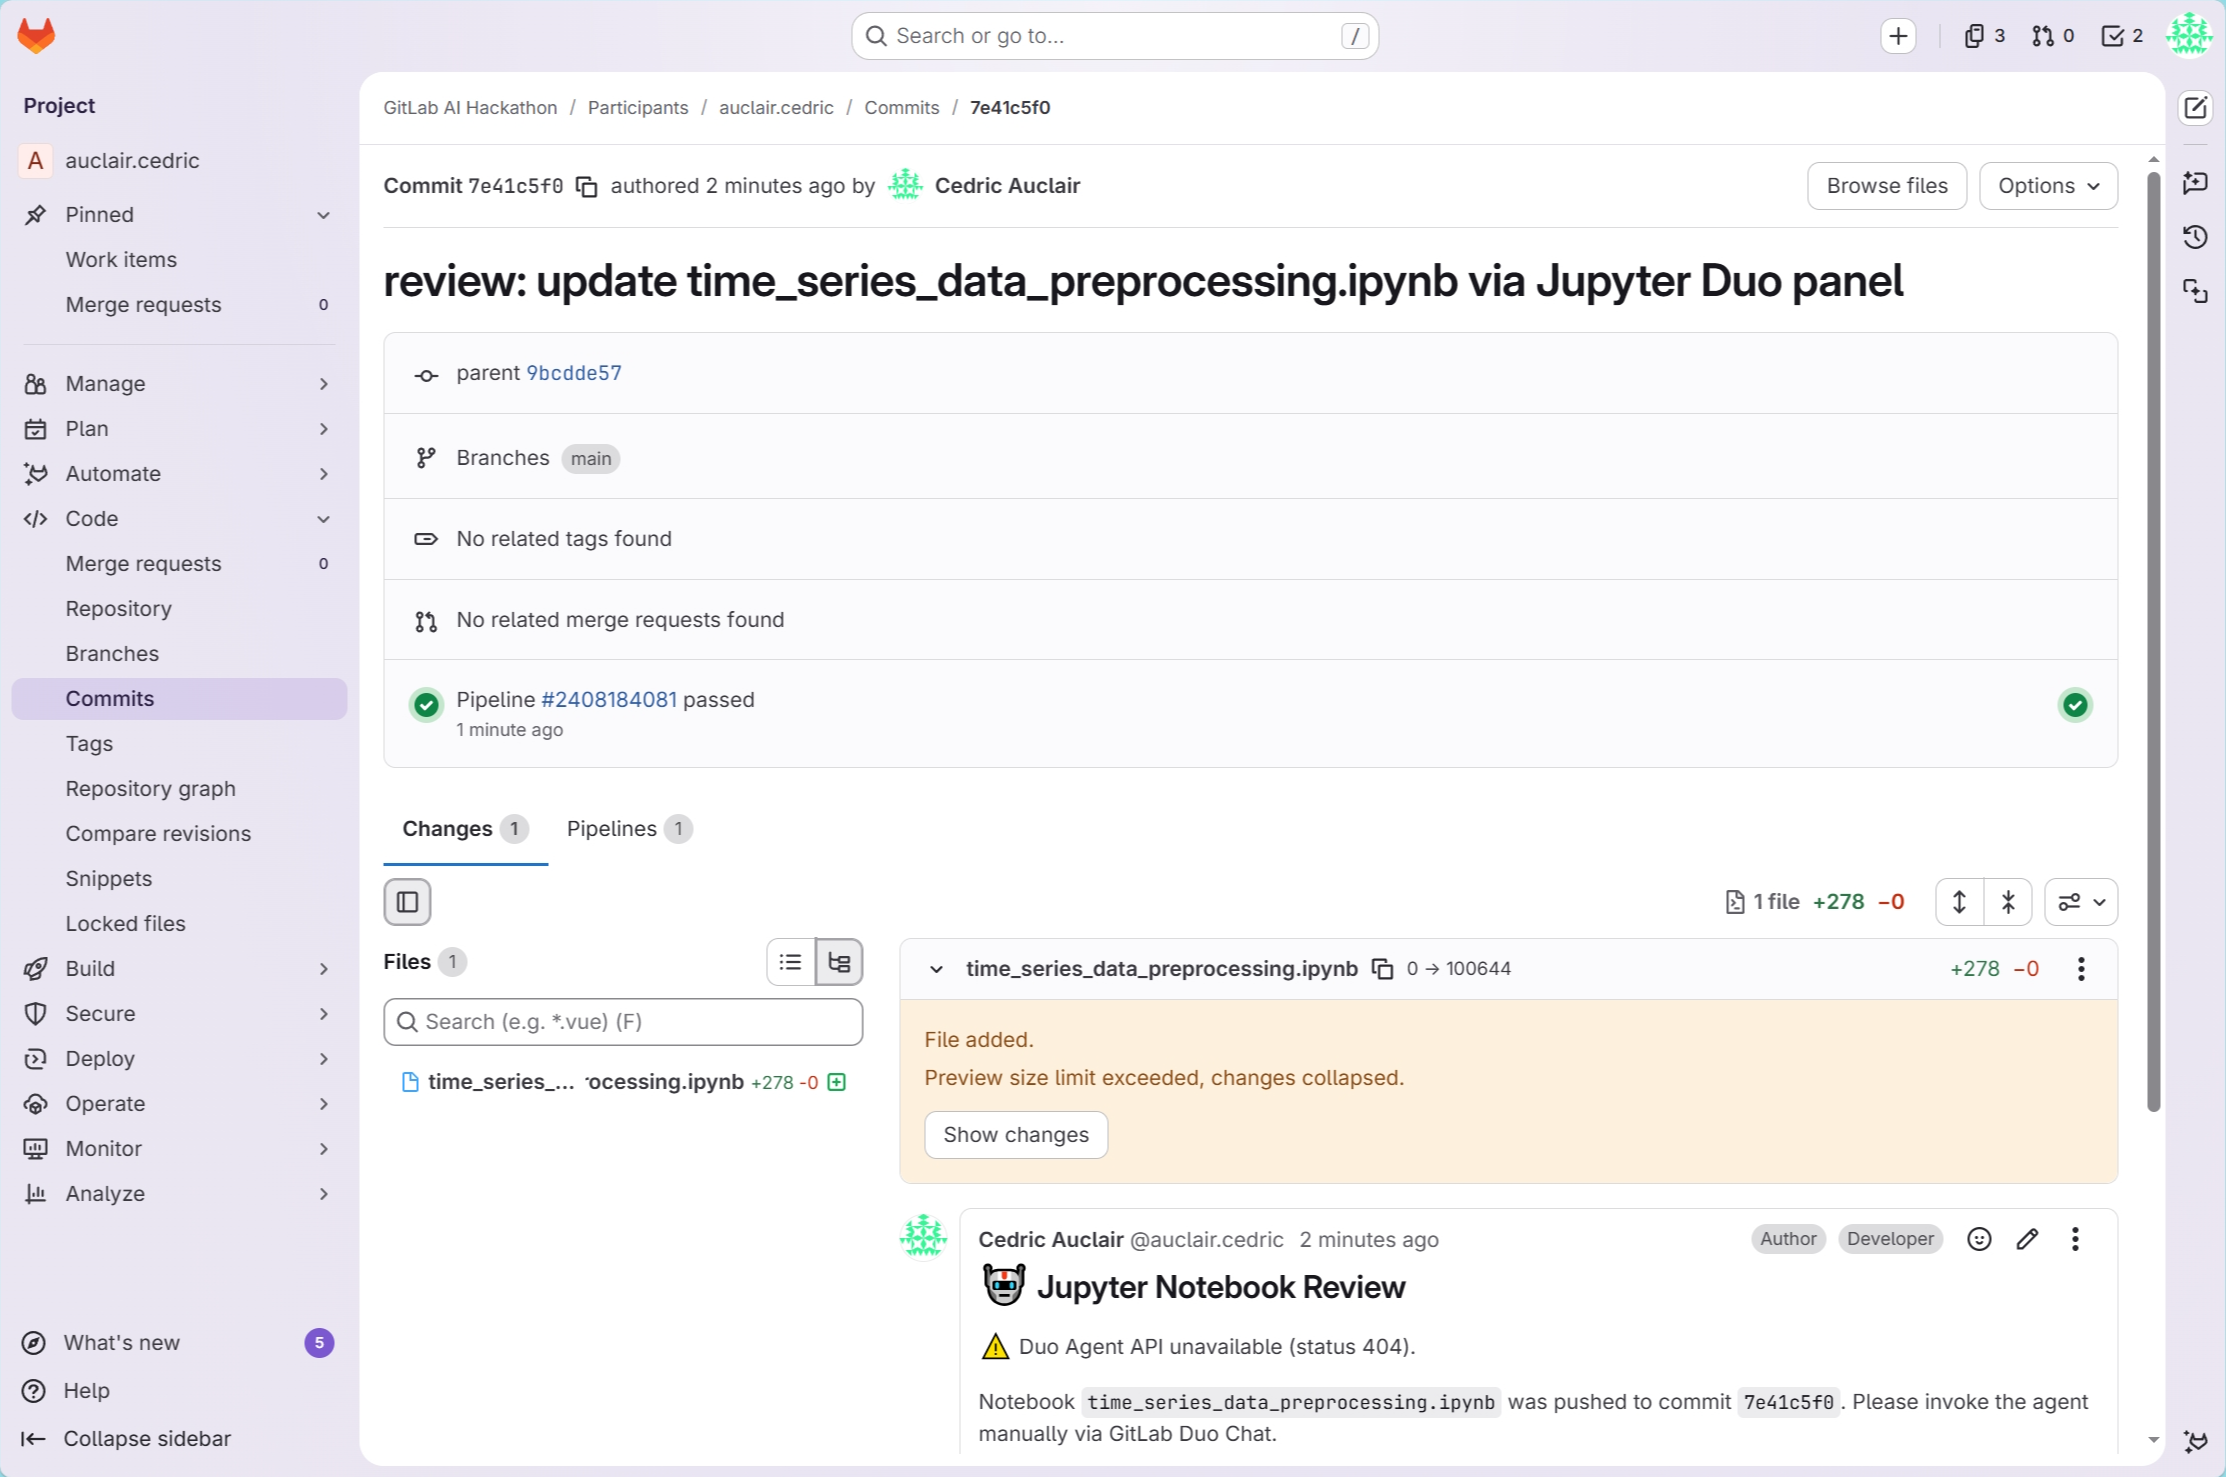Open parent commit 9bcdde57 link
2226x1477 pixels.
(x=574, y=373)
